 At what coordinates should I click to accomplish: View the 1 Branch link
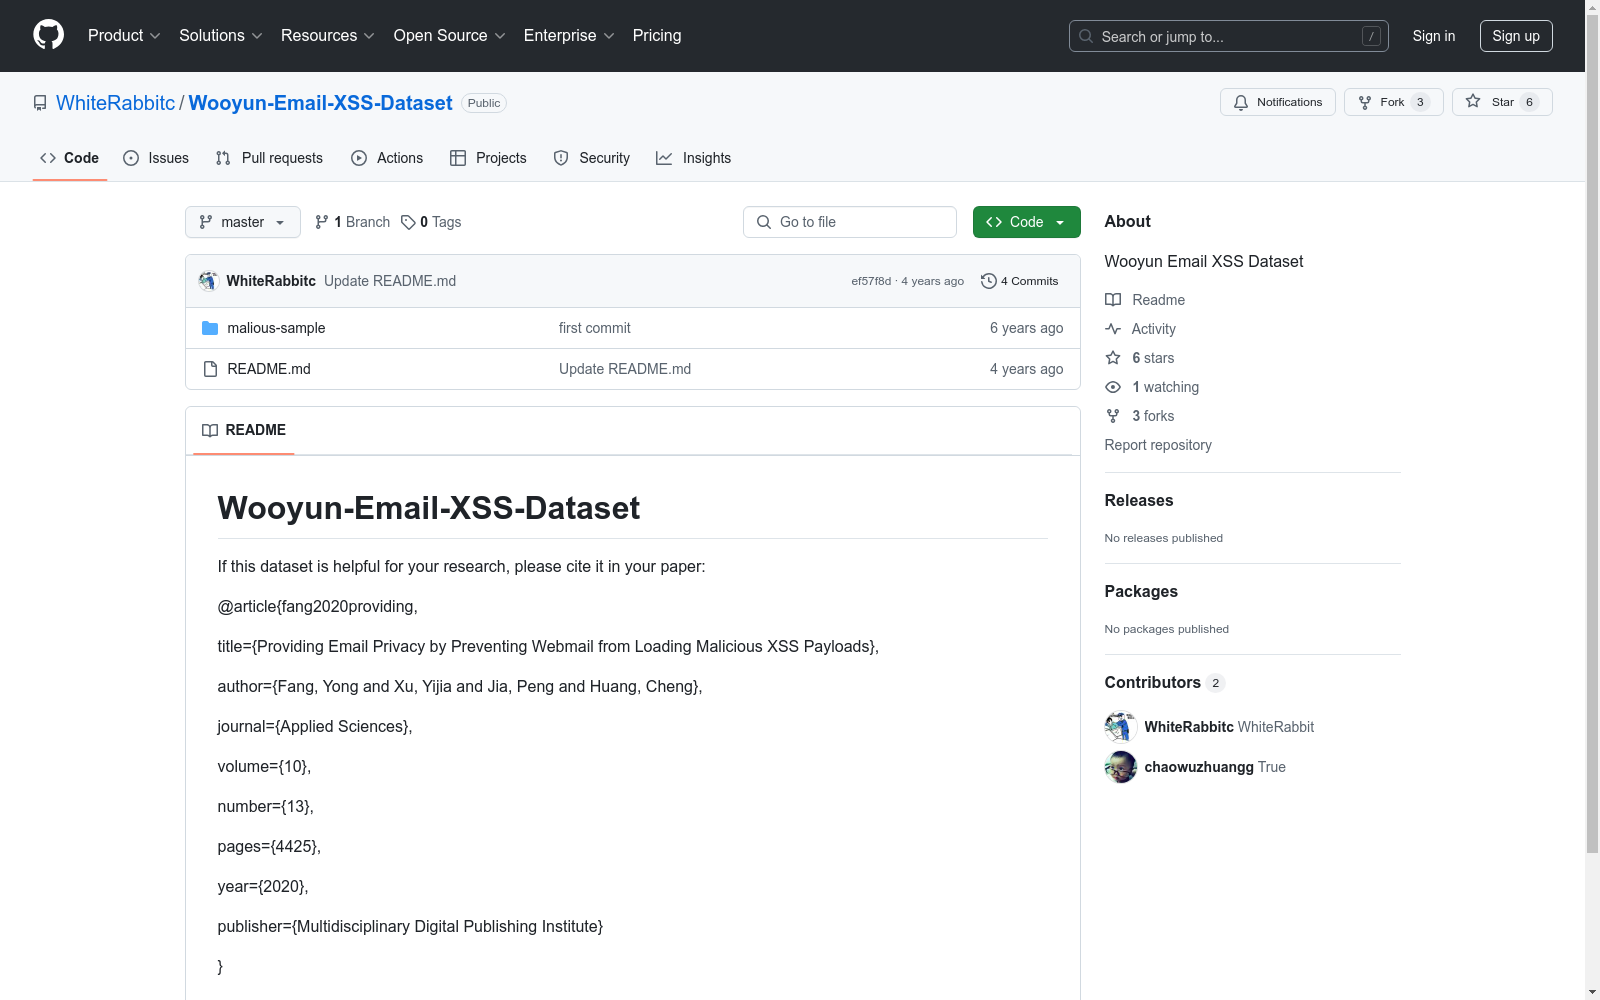pyautogui.click(x=352, y=222)
